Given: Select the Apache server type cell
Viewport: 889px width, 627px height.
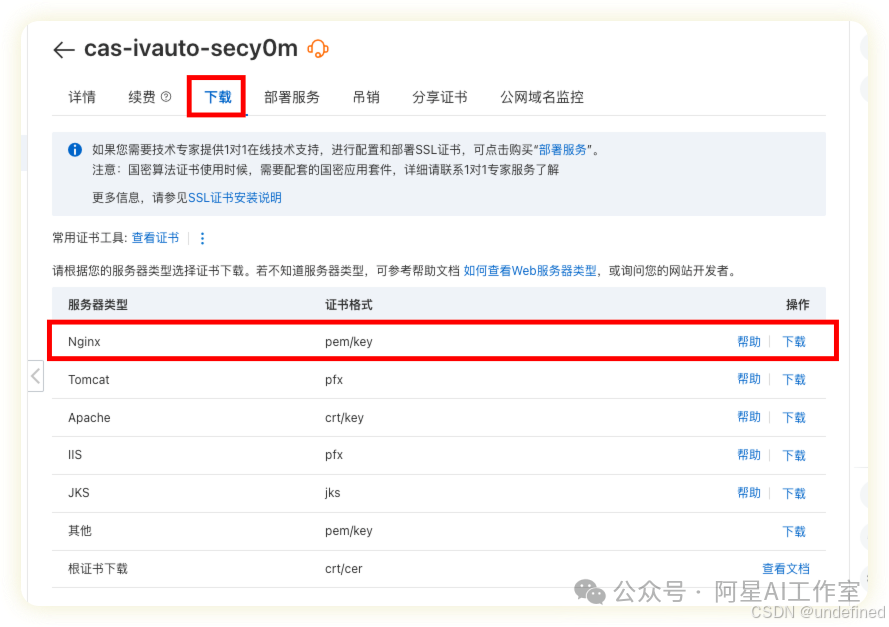Looking at the screenshot, I should [90, 417].
